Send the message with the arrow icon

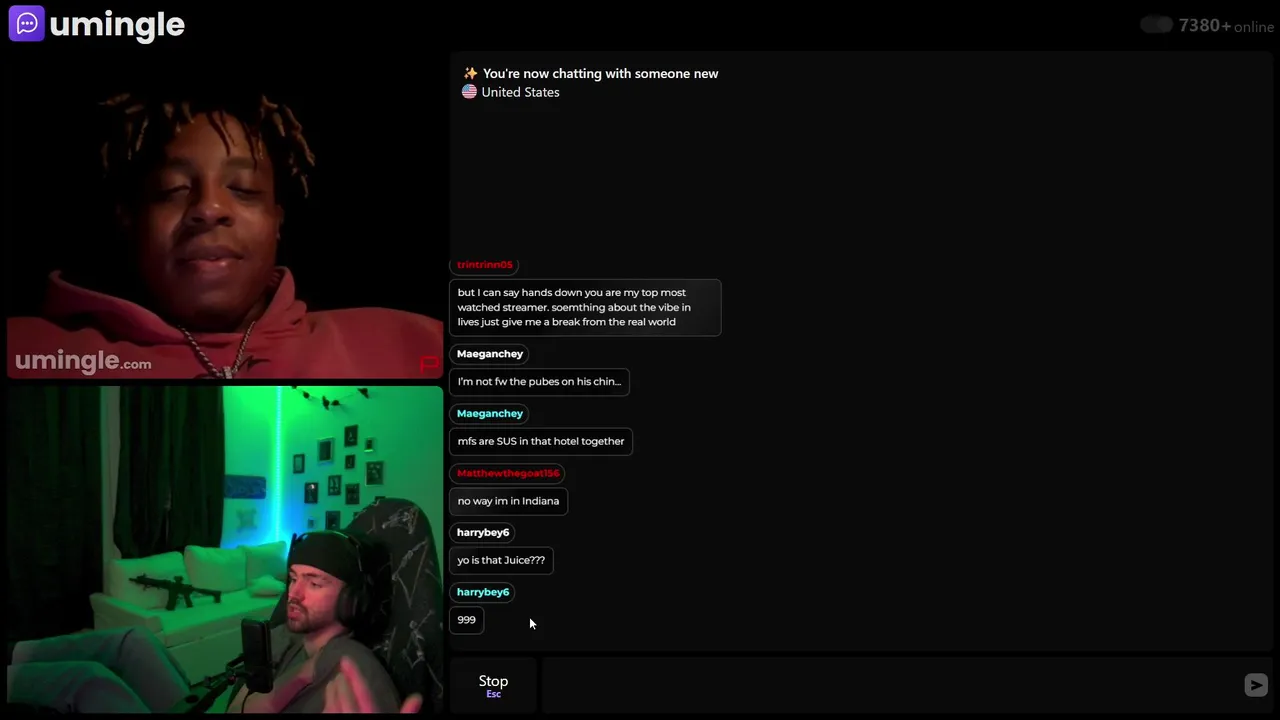(1256, 685)
